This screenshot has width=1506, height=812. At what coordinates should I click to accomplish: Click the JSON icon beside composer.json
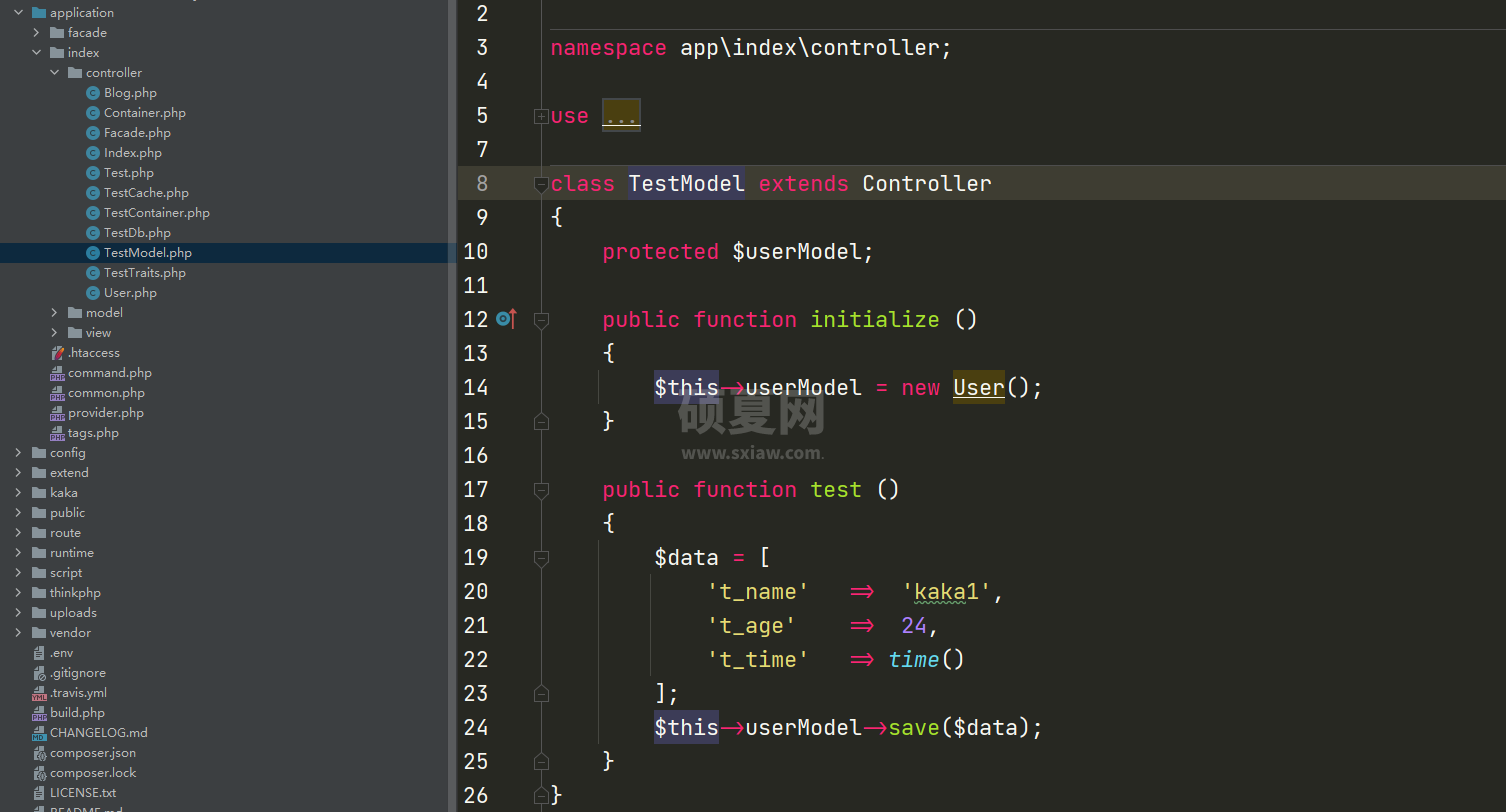point(39,753)
